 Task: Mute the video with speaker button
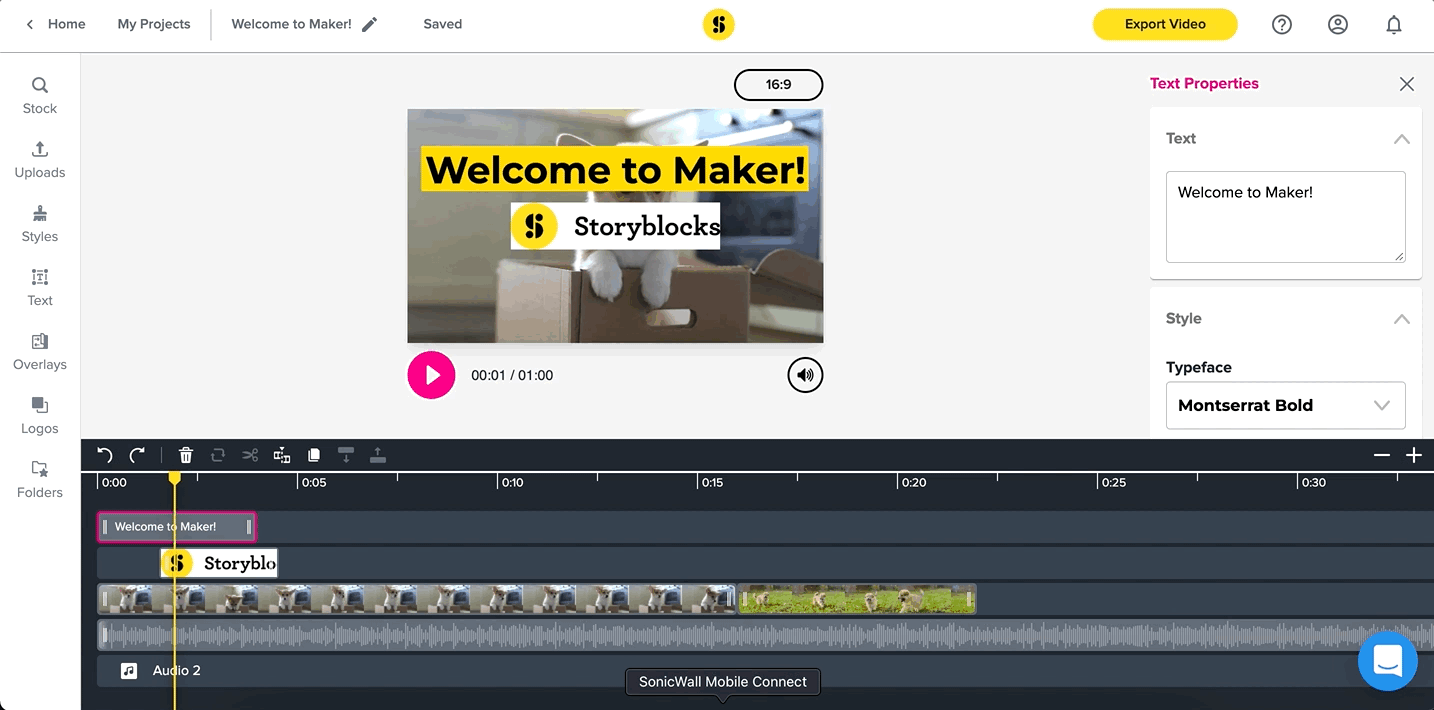pos(805,375)
